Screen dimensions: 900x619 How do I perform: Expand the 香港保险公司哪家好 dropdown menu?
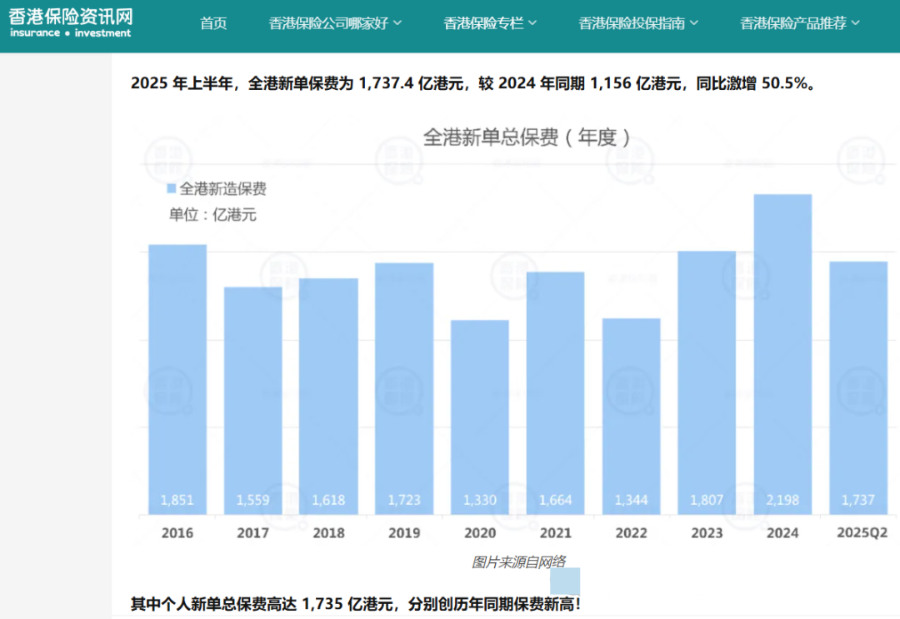coord(335,23)
